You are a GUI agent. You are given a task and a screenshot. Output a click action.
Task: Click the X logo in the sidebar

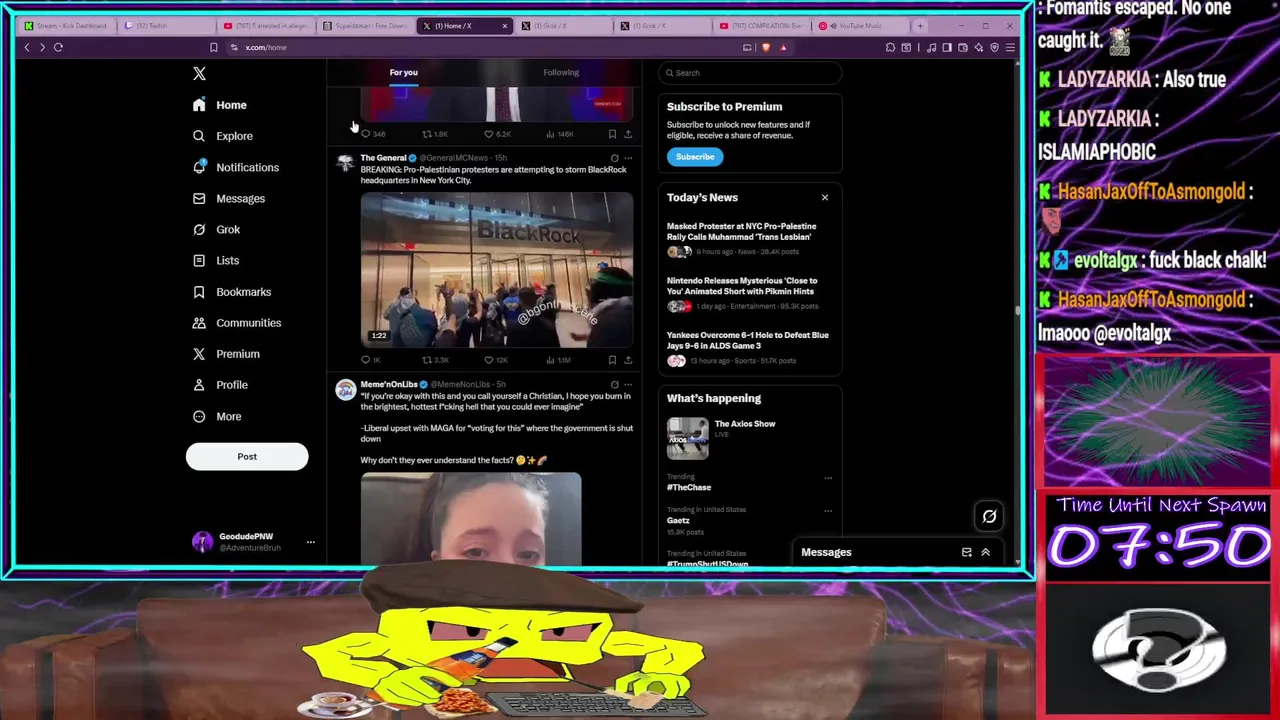[x=199, y=73]
